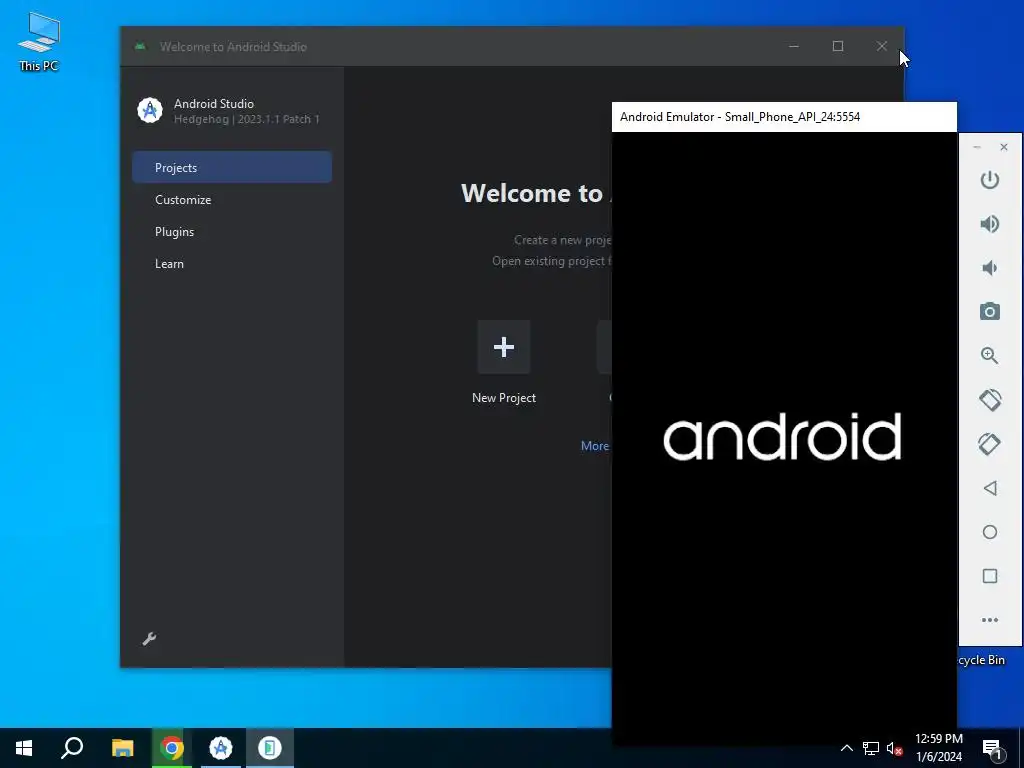Show hidden system tray icons
Screen dimensions: 1024x768
pyautogui.click(x=846, y=748)
